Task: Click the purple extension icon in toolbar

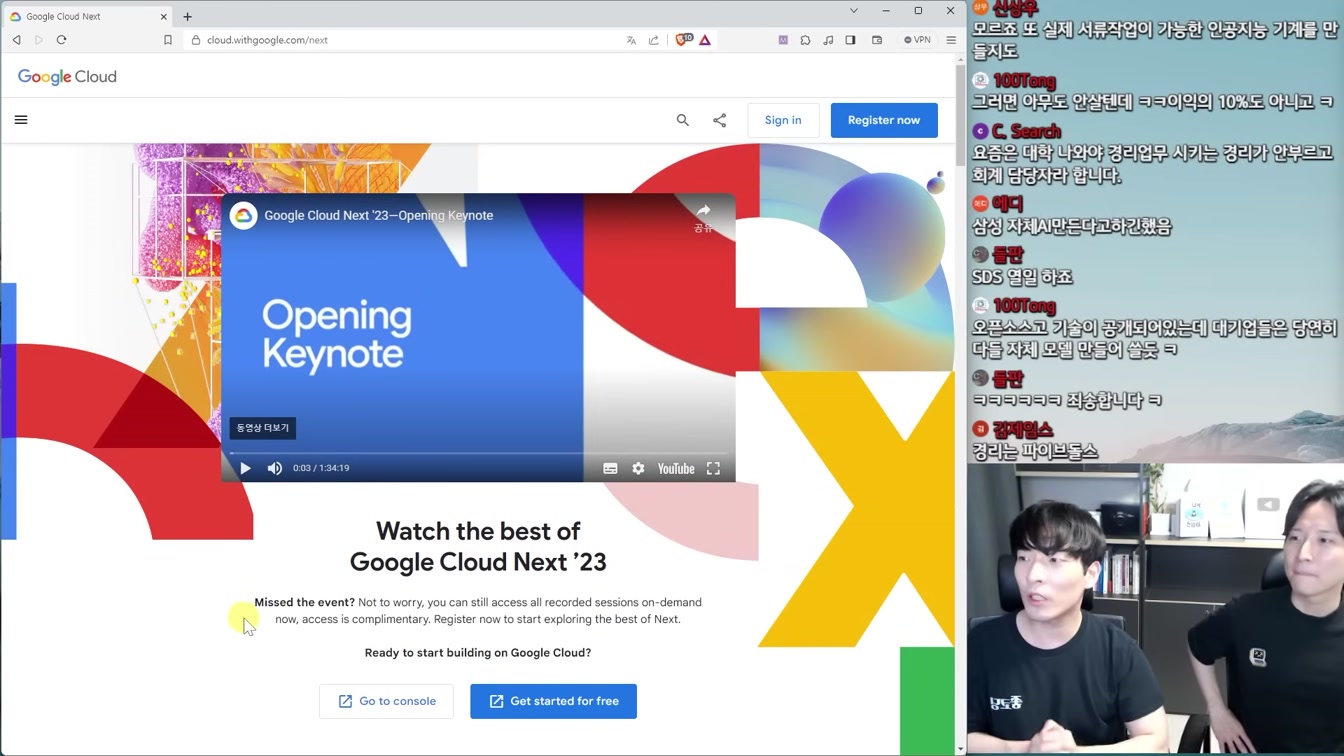Action: (783, 40)
